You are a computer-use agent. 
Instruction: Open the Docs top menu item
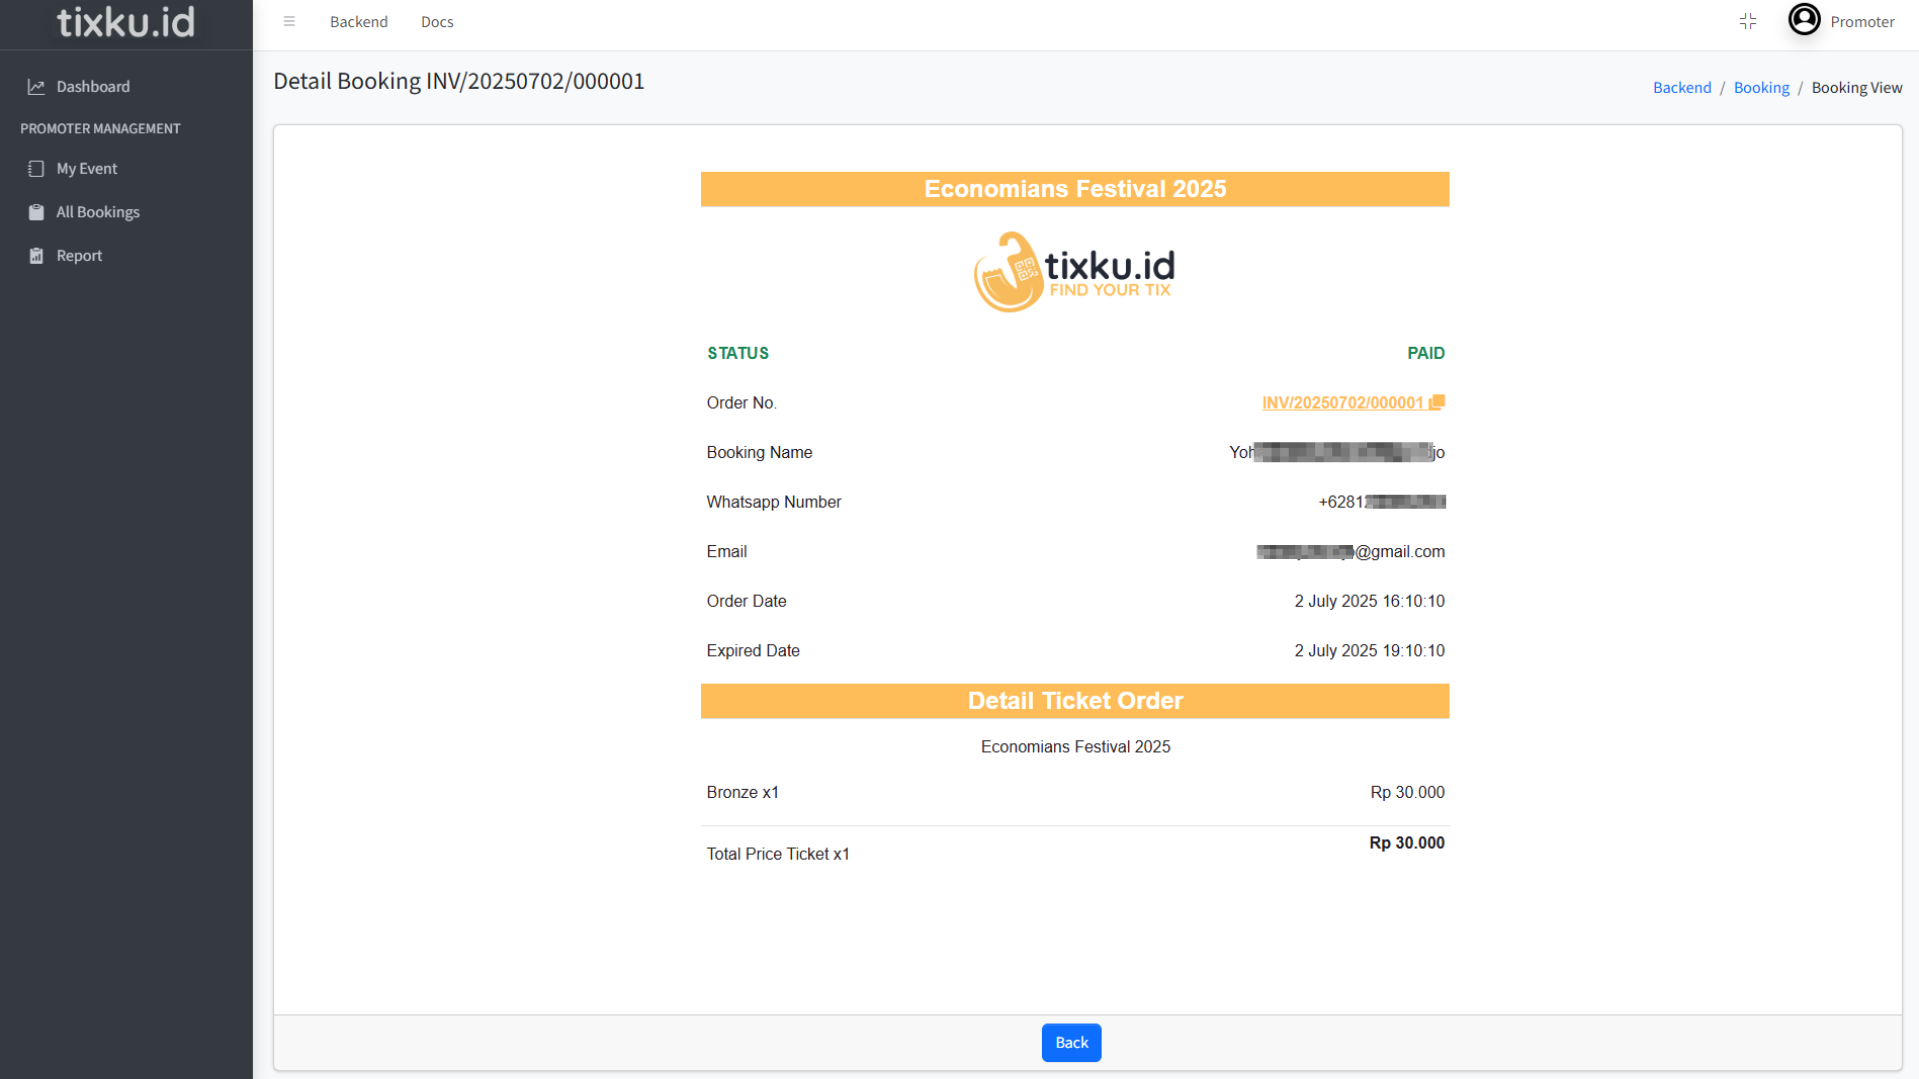click(437, 22)
